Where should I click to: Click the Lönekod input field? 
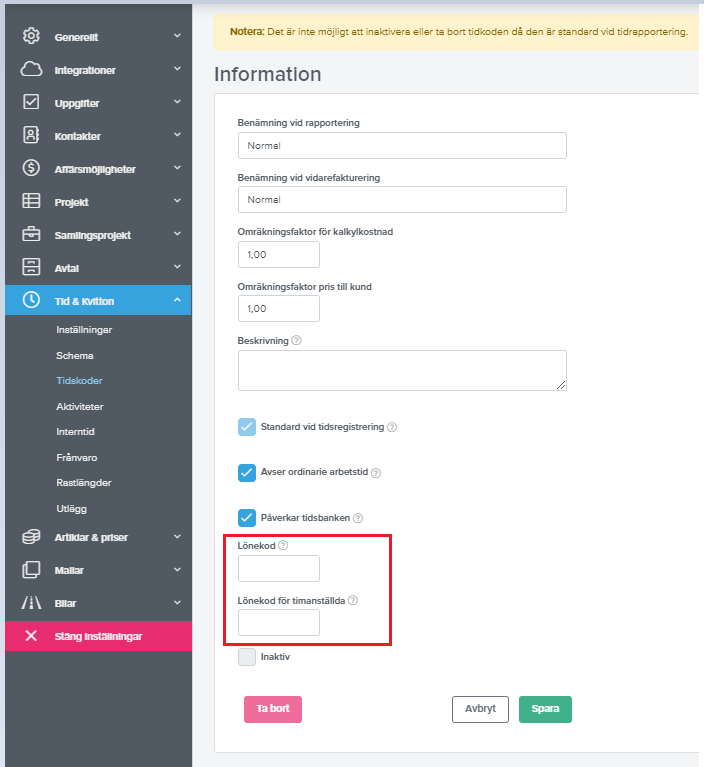279,569
